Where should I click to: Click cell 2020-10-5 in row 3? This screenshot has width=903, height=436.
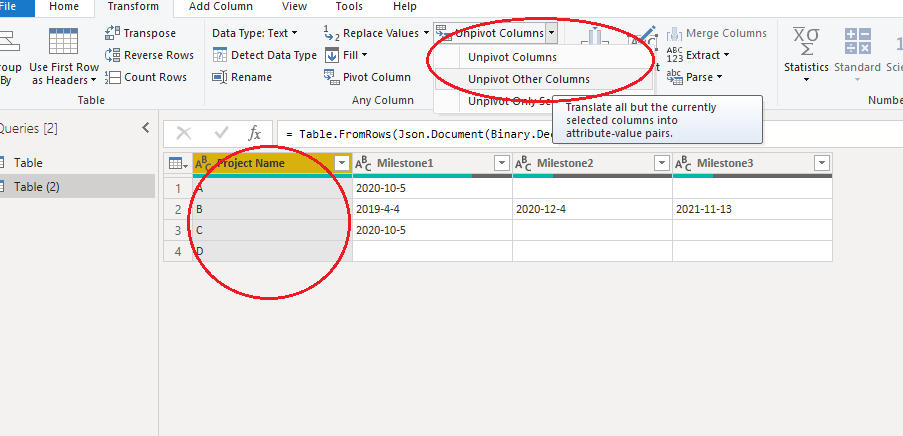pos(432,230)
